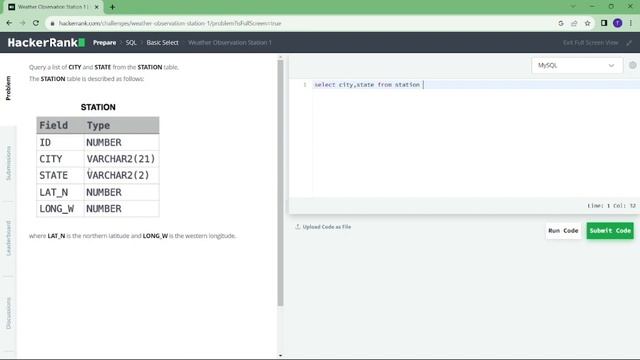Viewport: 640px width, 360px height.
Task: Select the STATE field cell
Action: tap(60, 175)
